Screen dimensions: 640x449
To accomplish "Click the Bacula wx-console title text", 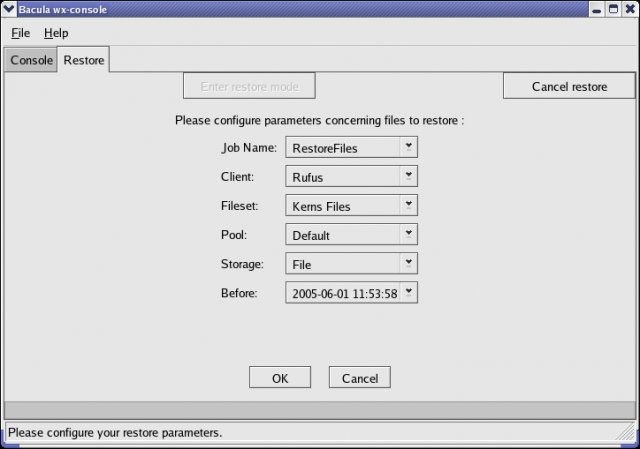I will [x=63, y=9].
